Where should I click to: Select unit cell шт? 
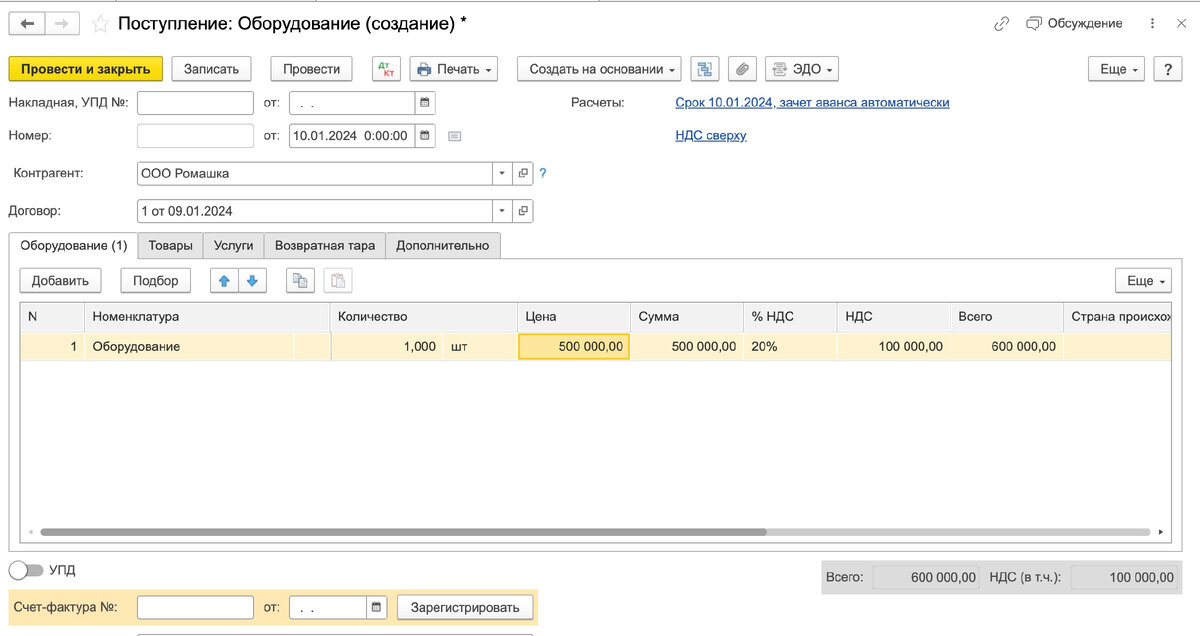click(480, 347)
